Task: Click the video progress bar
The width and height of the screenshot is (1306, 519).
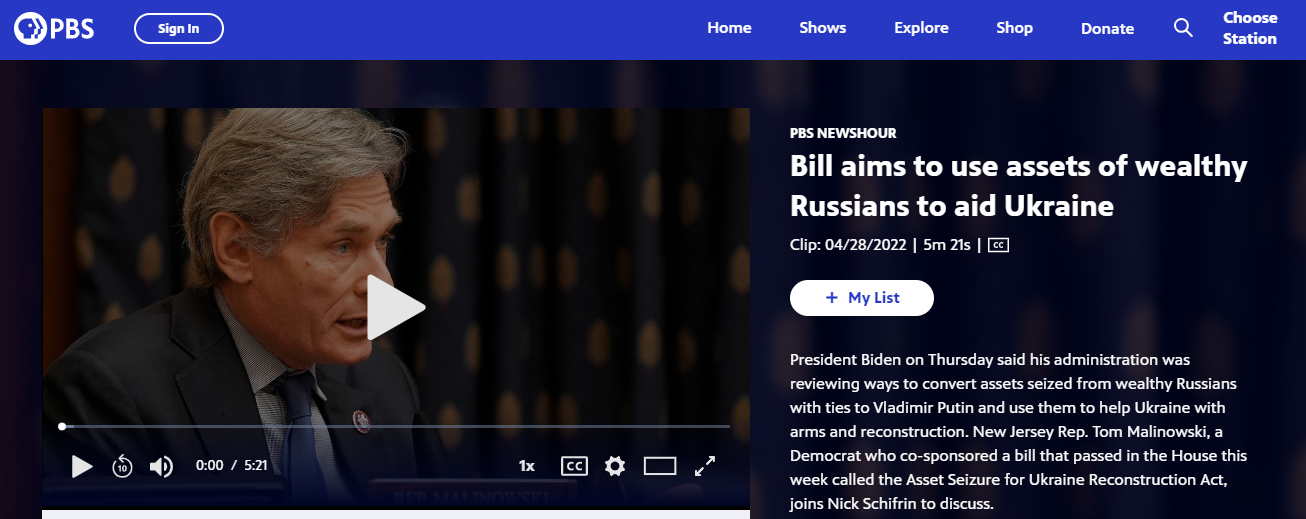Action: point(395,427)
